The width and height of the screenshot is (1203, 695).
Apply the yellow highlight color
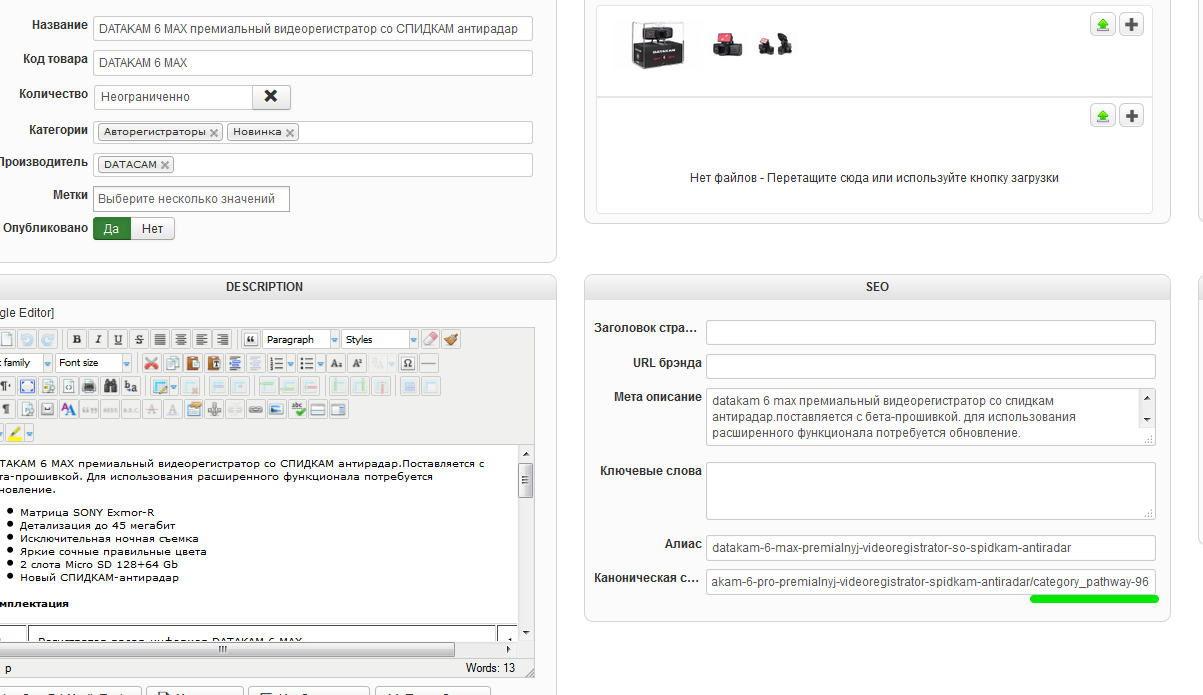click(15, 432)
